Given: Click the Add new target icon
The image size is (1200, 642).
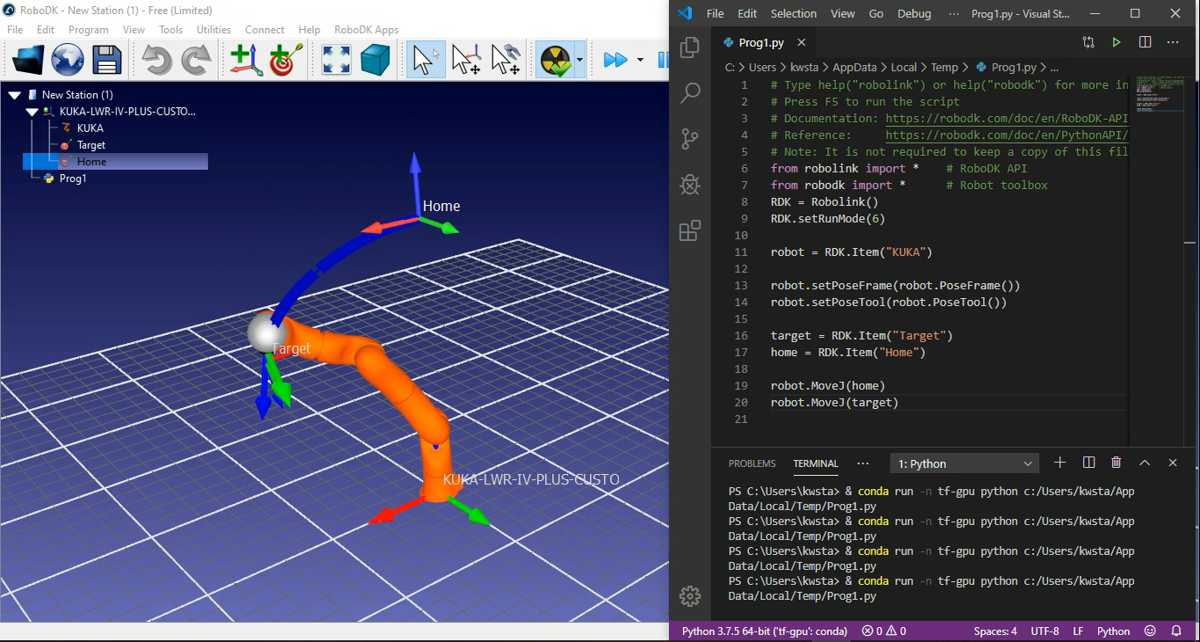Looking at the screenshot, I should 286,60.
